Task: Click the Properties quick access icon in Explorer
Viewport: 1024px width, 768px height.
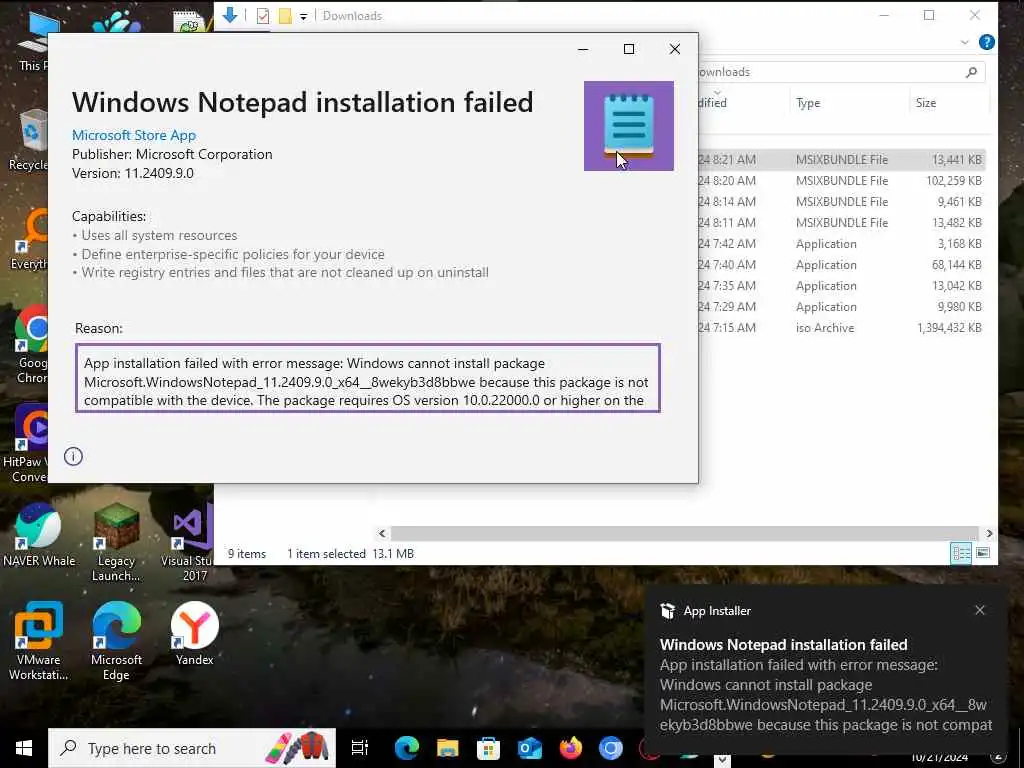Action: click(x=263, y=16)
